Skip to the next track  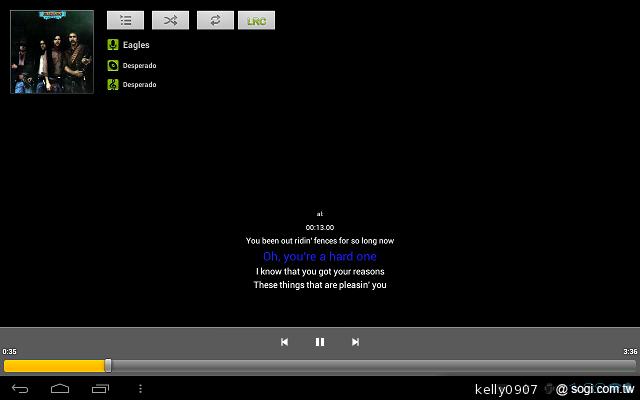click(x=355, y=342)
